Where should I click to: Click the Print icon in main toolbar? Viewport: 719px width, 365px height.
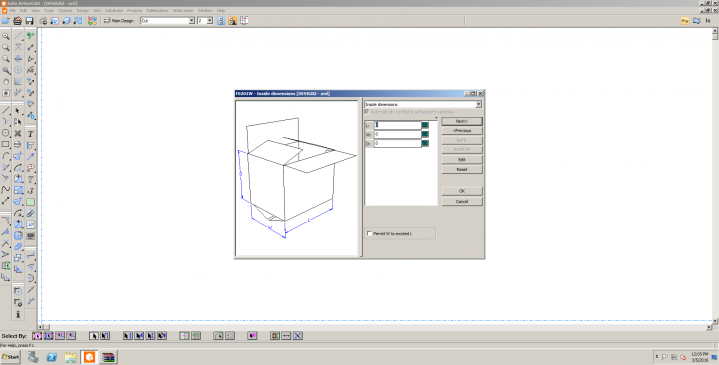pyautogui.click(x=17, y=21)
